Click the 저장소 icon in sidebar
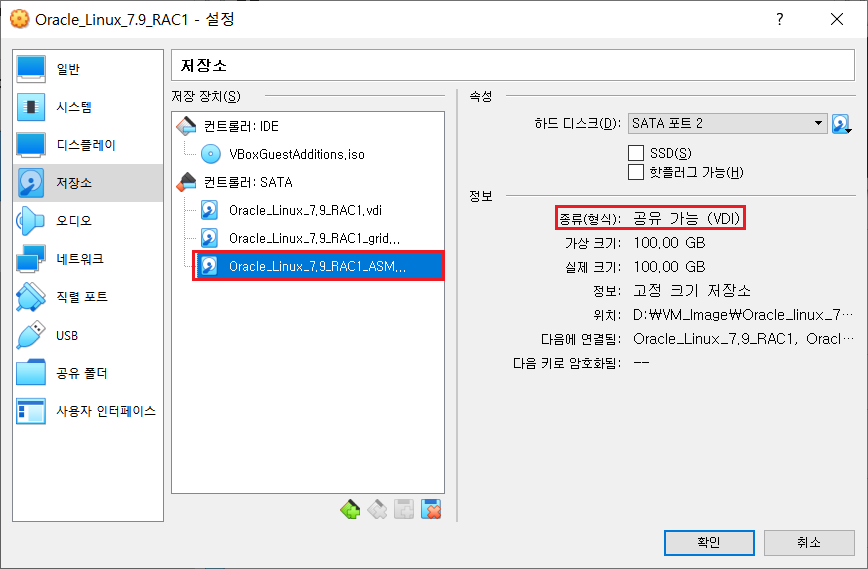This screenshot has width=868, height=569. pyautogui.click(x=31, y=183)
